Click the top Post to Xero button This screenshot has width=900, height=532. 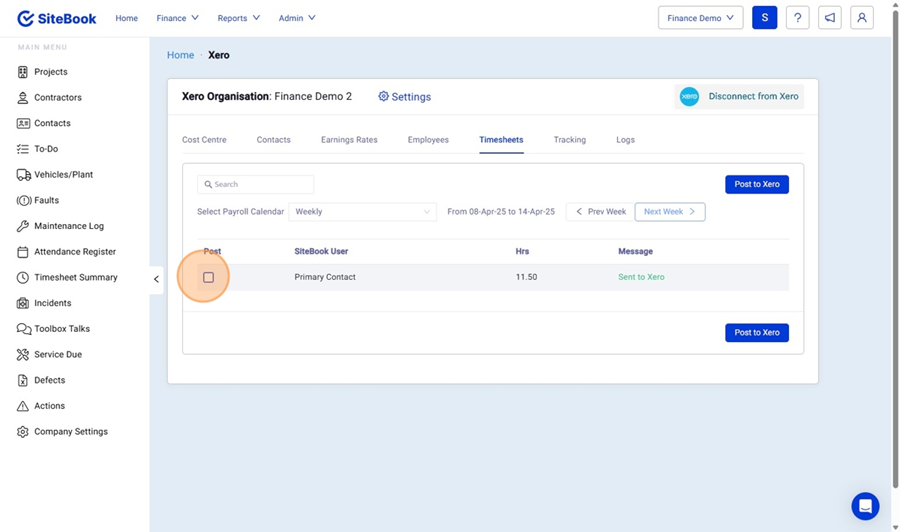[x=756, y=184]
